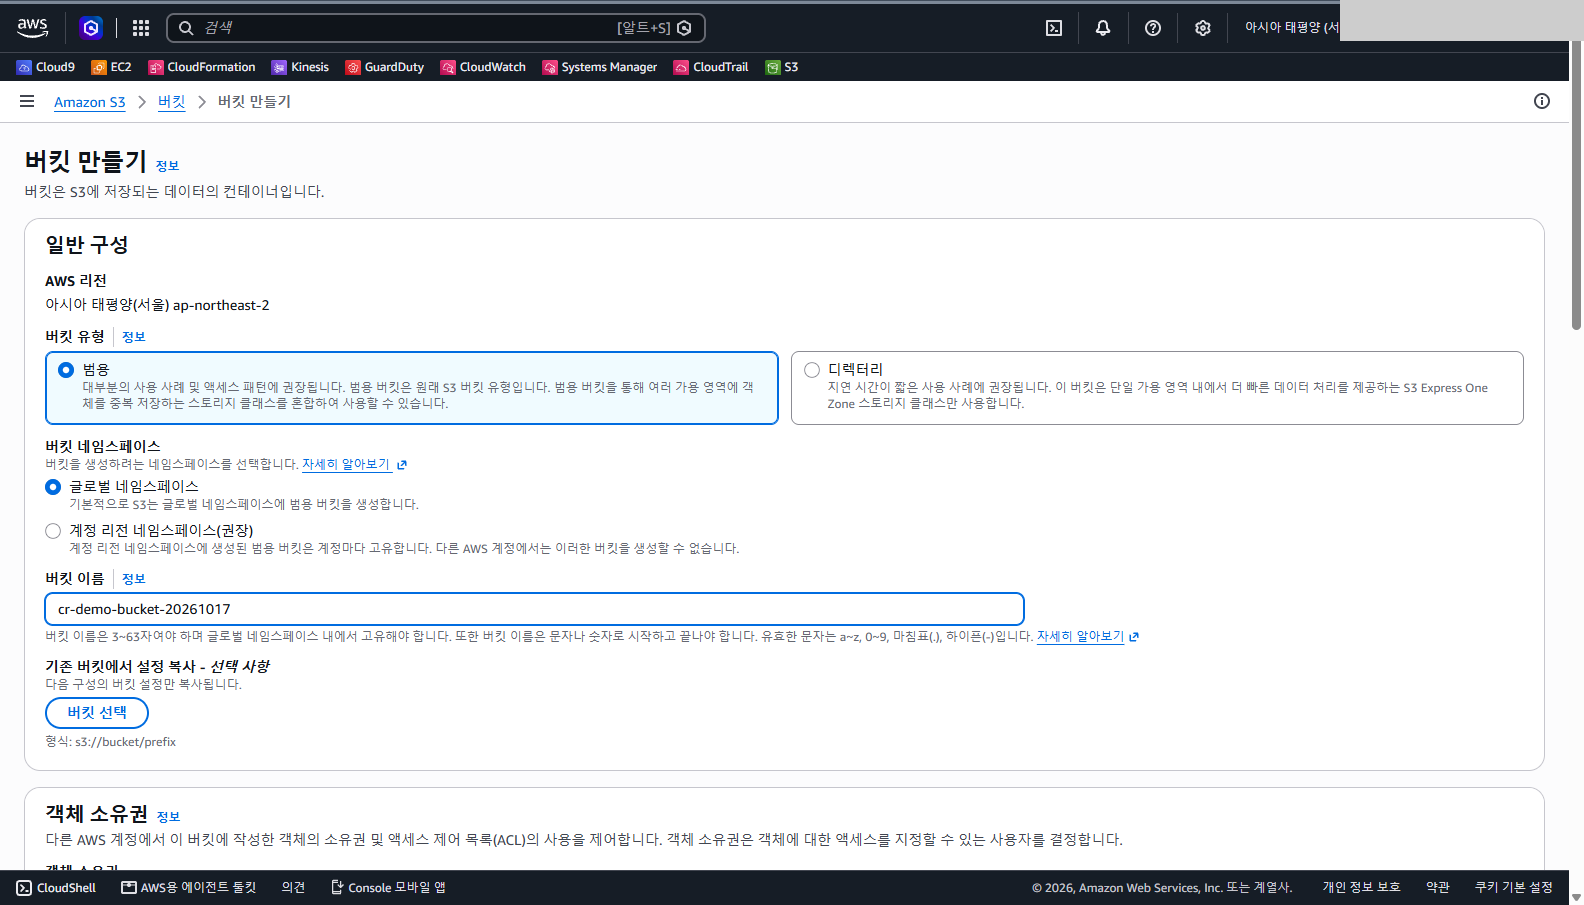Click the 버킷 선택 button
The width and height of the screenshot is (1584, 905).
(x=97, y=713)
